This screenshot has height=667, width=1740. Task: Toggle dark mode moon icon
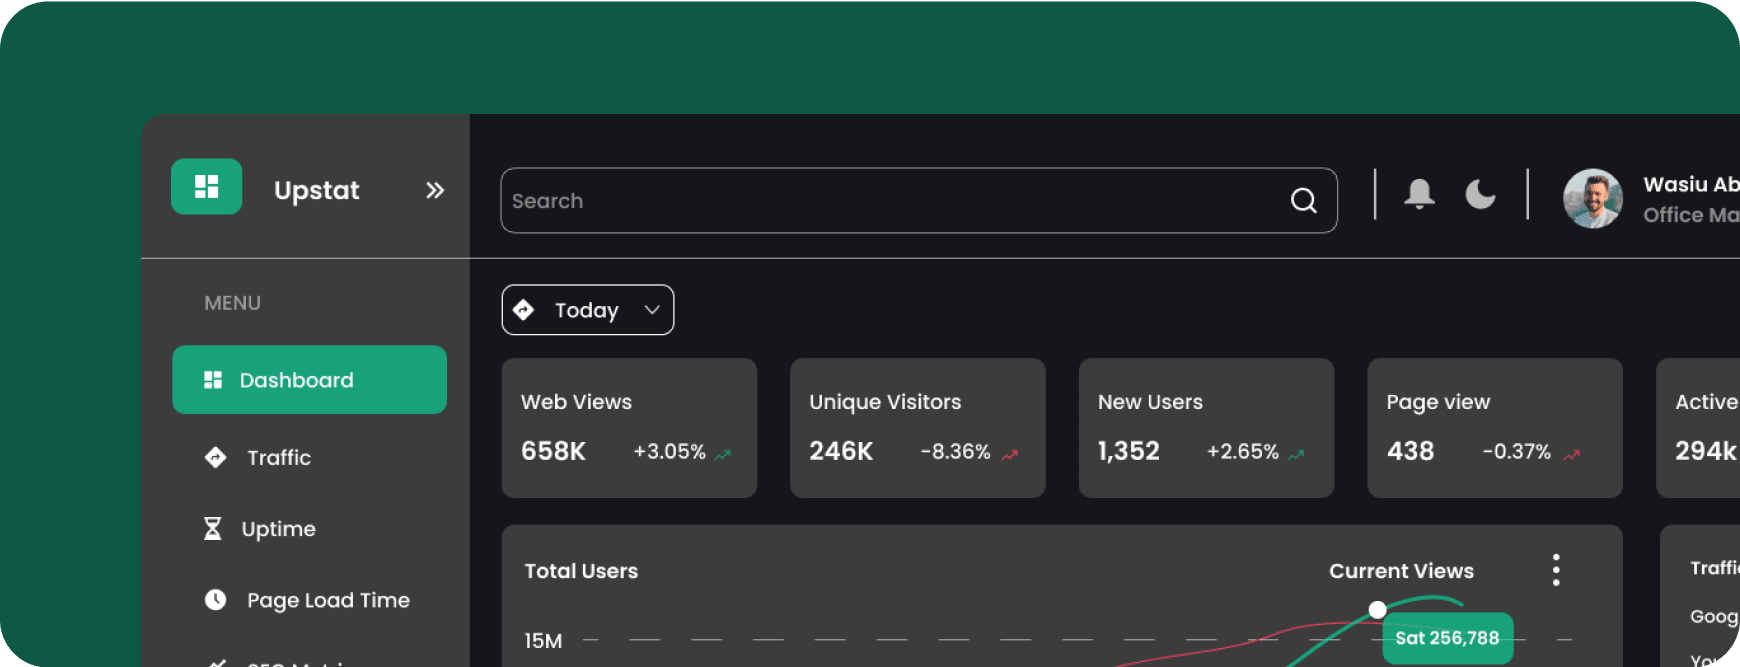coord(1481,193)
